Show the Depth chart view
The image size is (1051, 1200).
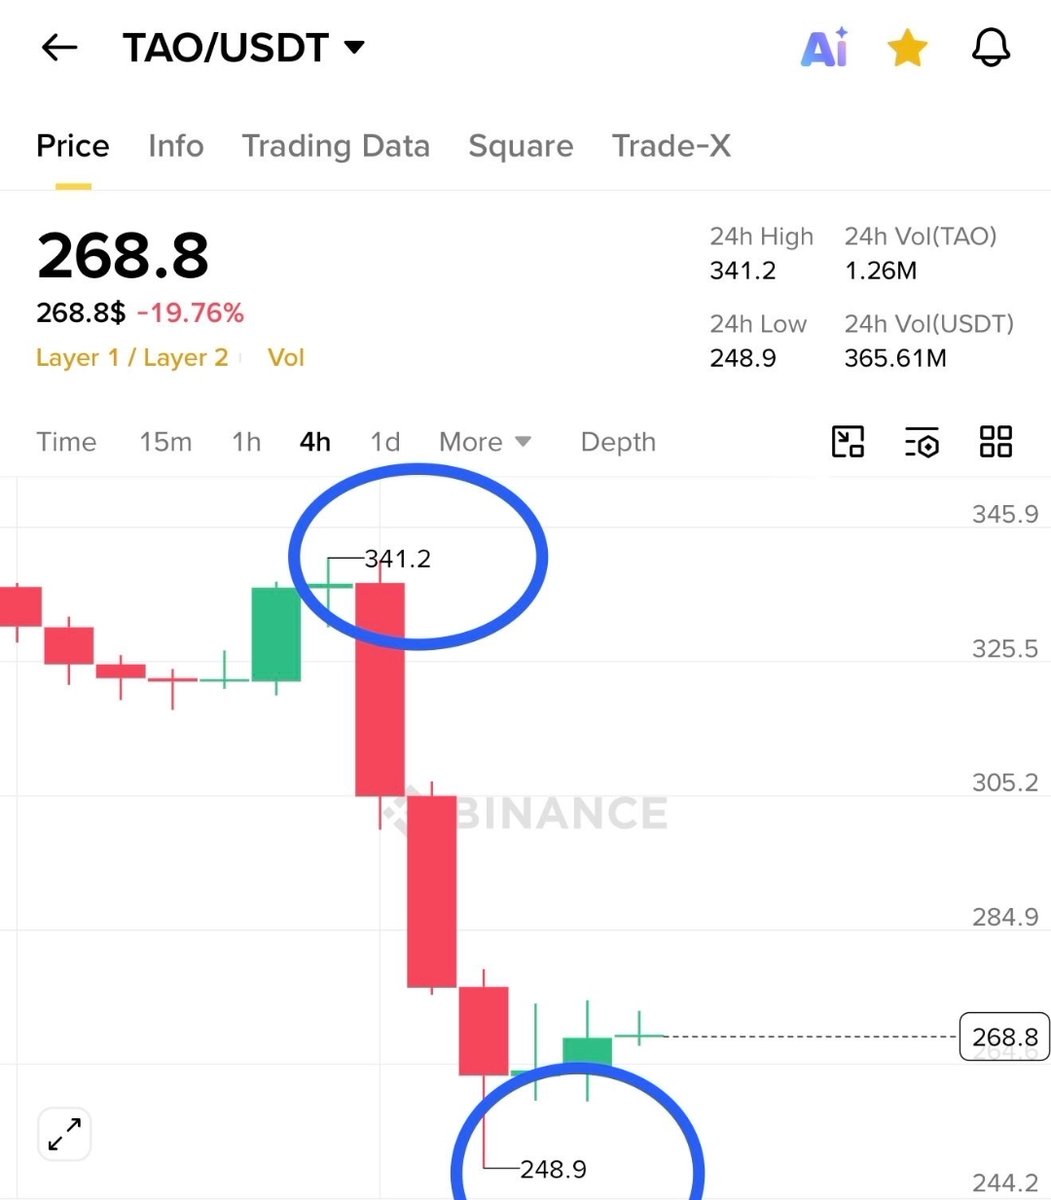[x=618, y=442]
